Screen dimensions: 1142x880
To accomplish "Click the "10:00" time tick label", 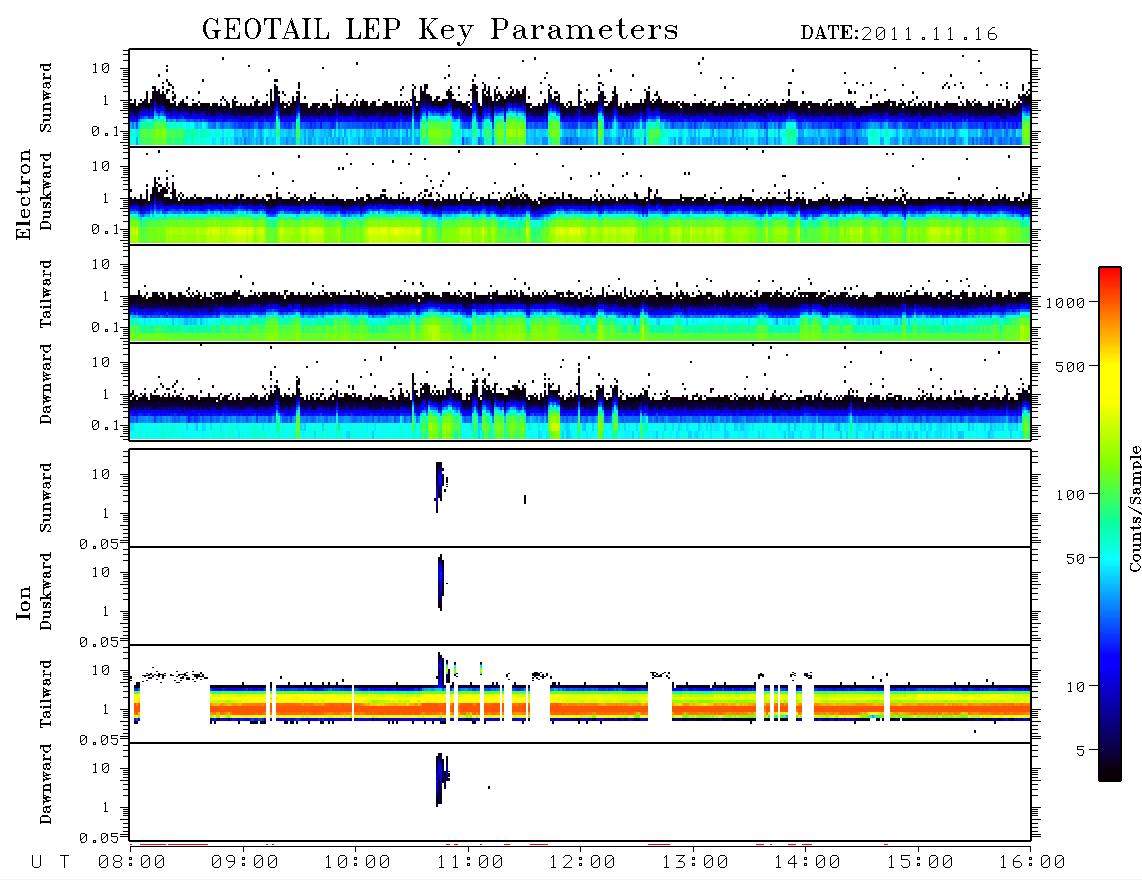I will [357, 862].
